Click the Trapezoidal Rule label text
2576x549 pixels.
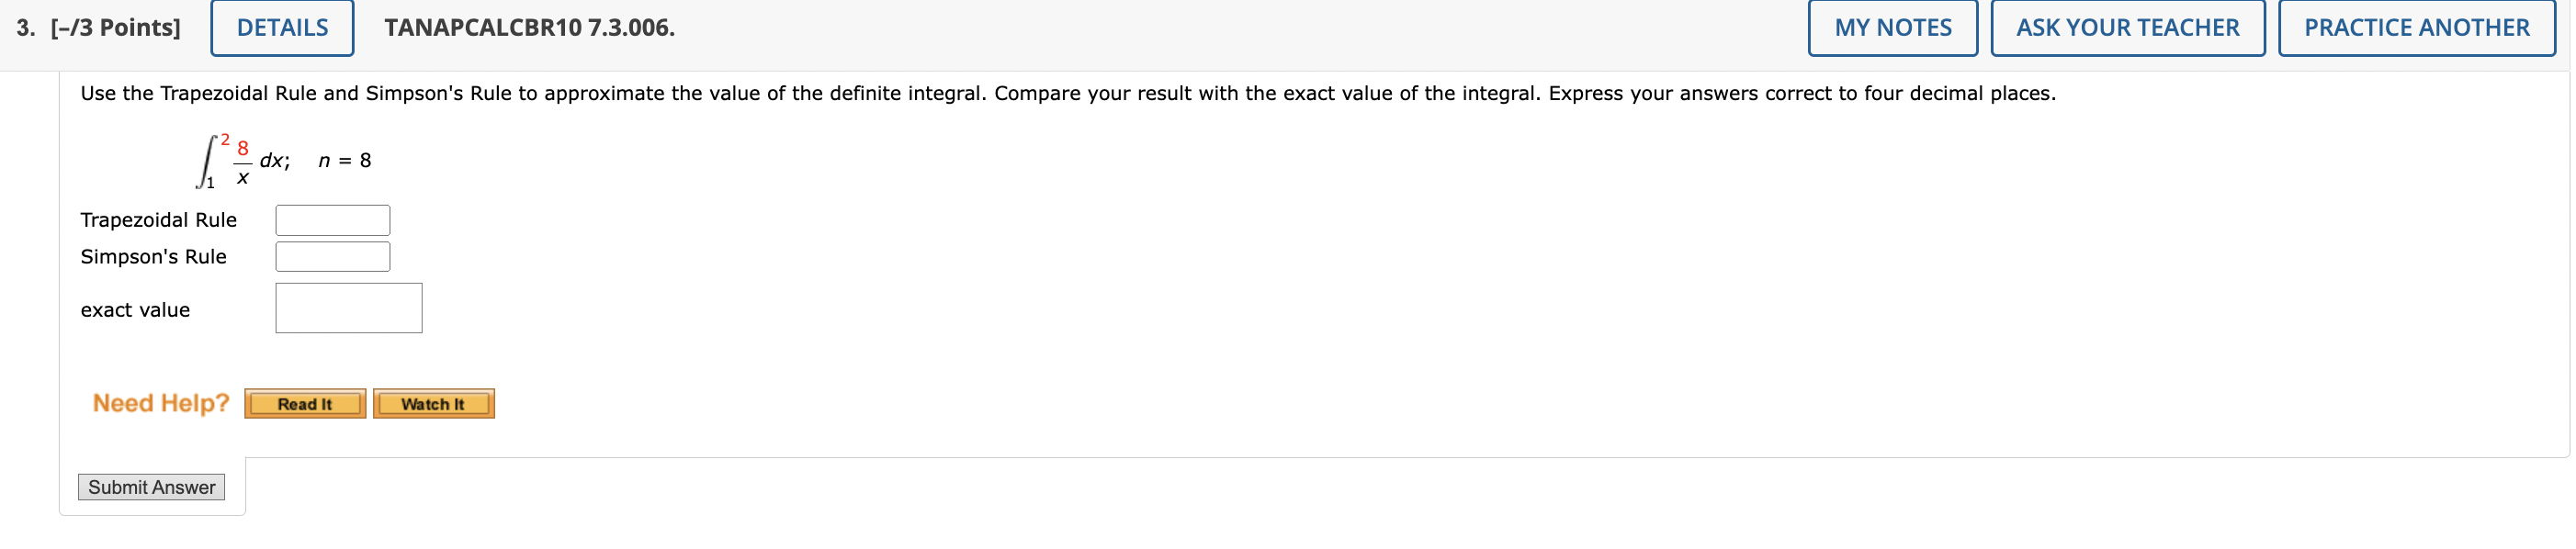point(159,219)
